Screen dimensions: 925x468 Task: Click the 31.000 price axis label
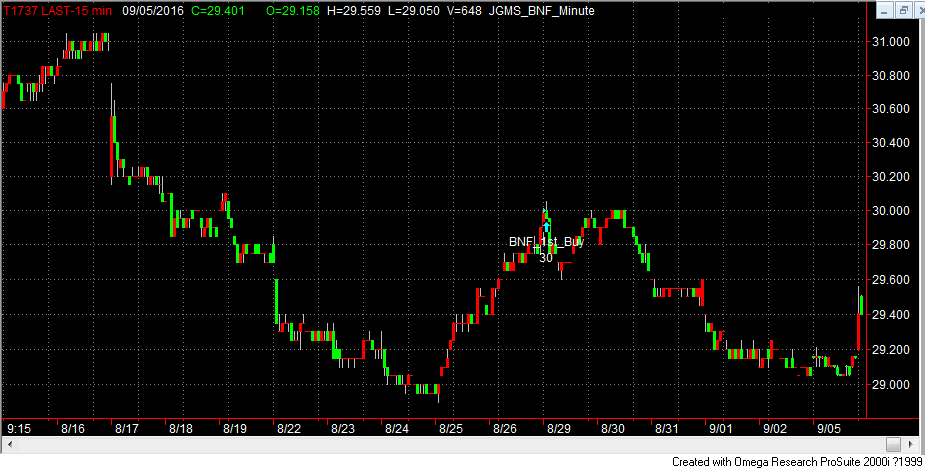click(891, 42)
